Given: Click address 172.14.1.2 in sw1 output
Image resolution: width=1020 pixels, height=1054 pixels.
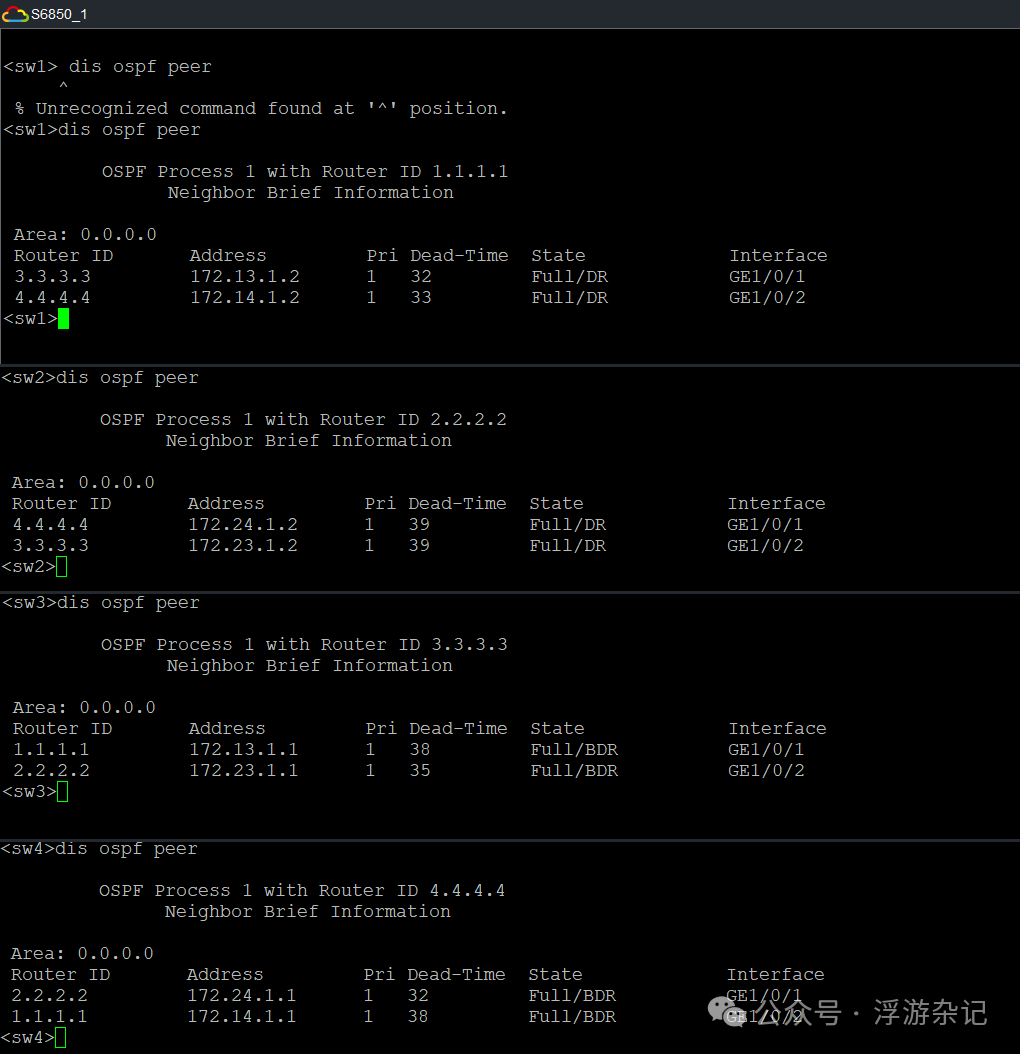Looking at the screenshot, I should point(245,297).
